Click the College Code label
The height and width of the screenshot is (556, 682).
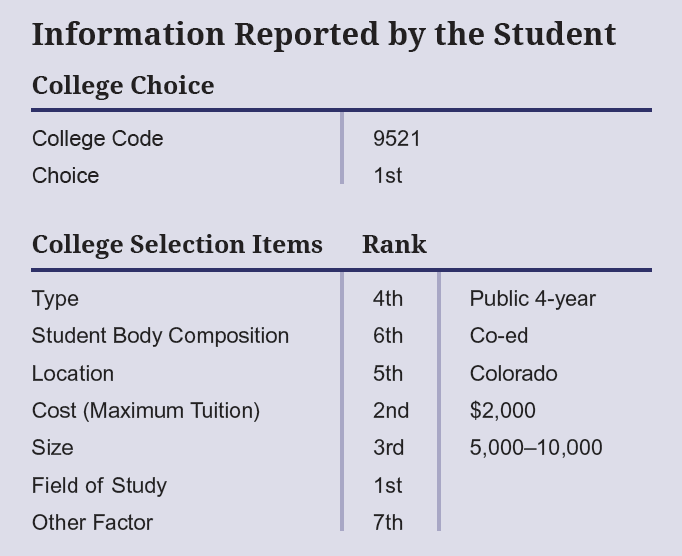point(97,139)
